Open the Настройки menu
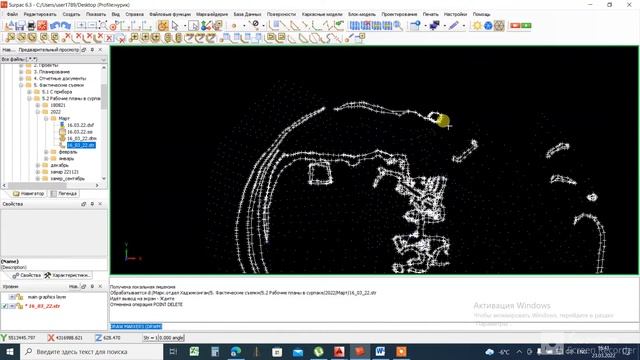Image resolution: width=640 pixels, height=360 pixels. (455, 14)
